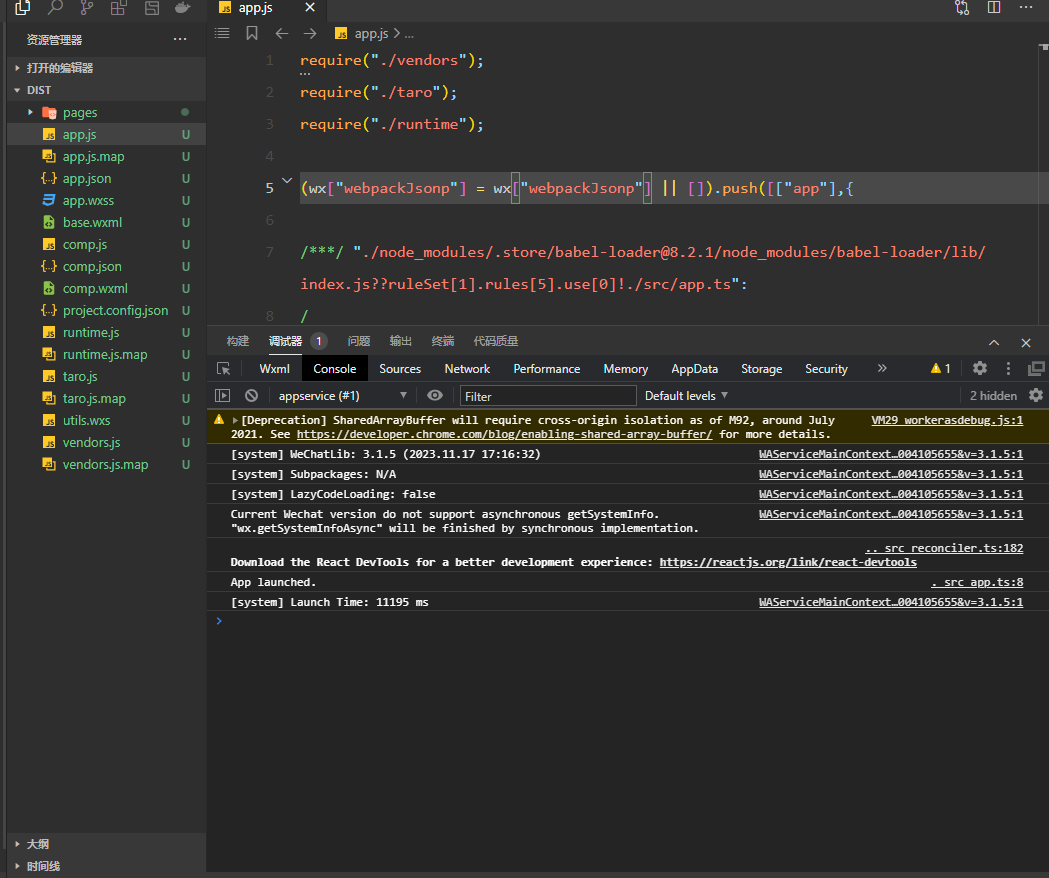Open the react-devtools link
Image resolution: width=1049 pixels, height=878 pixels.
pos(788,562)
